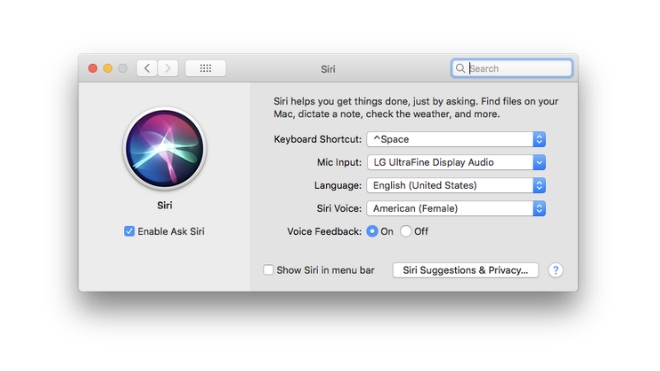Screen dimensions: 660x371
Task: Change Siri Voice from American (Female)
Action: (456, 208)
